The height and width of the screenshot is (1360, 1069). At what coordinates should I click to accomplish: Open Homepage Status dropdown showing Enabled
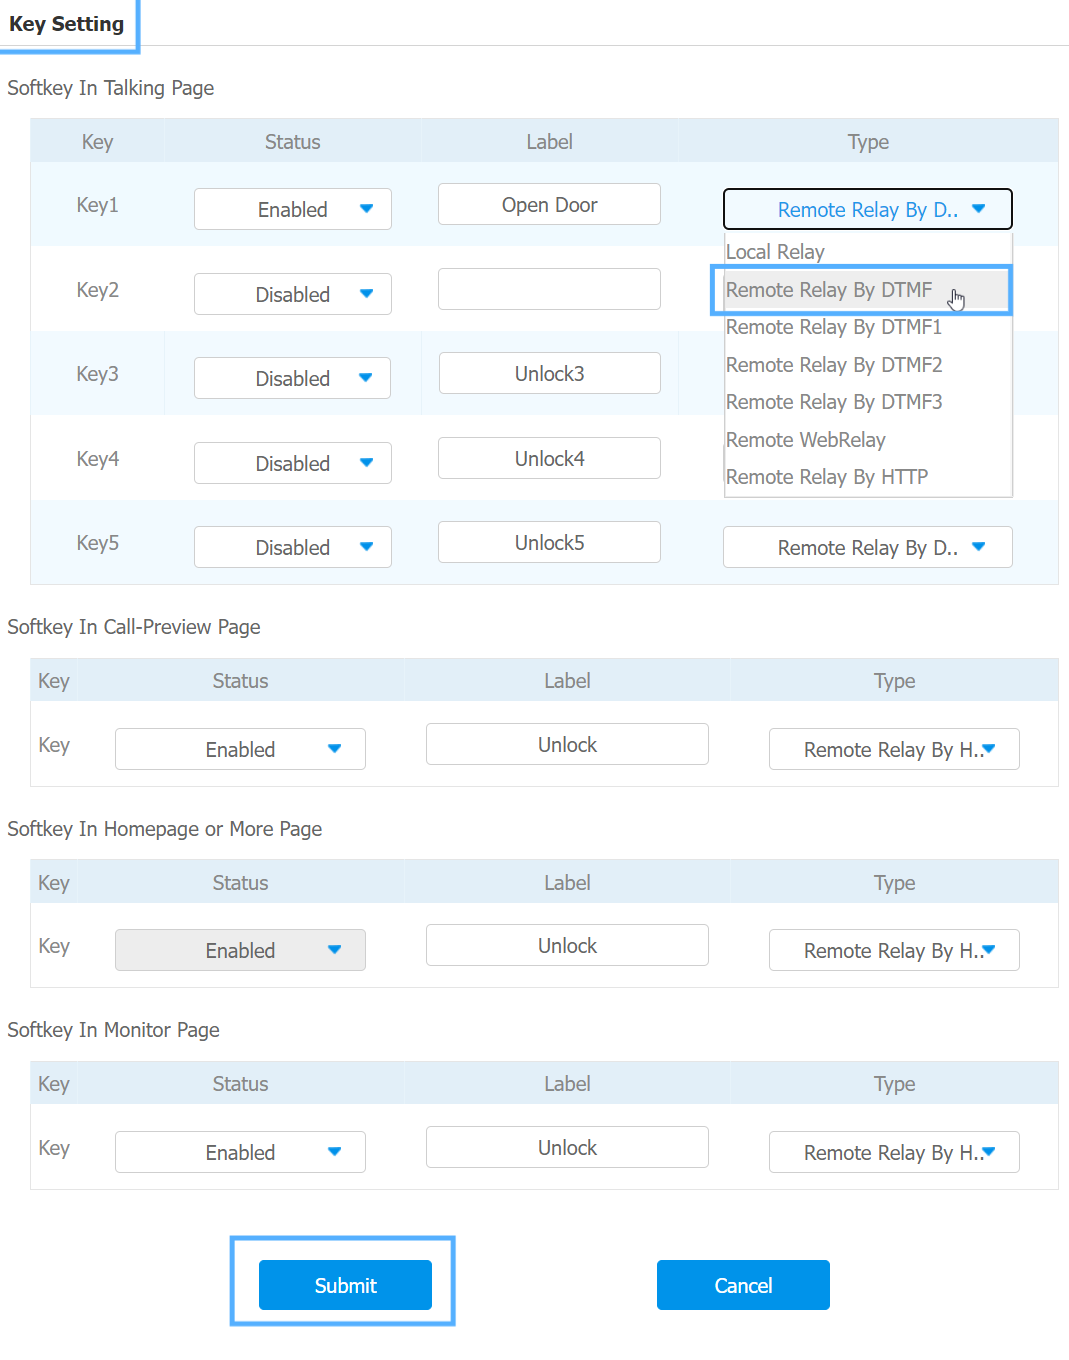pos(240,950)
